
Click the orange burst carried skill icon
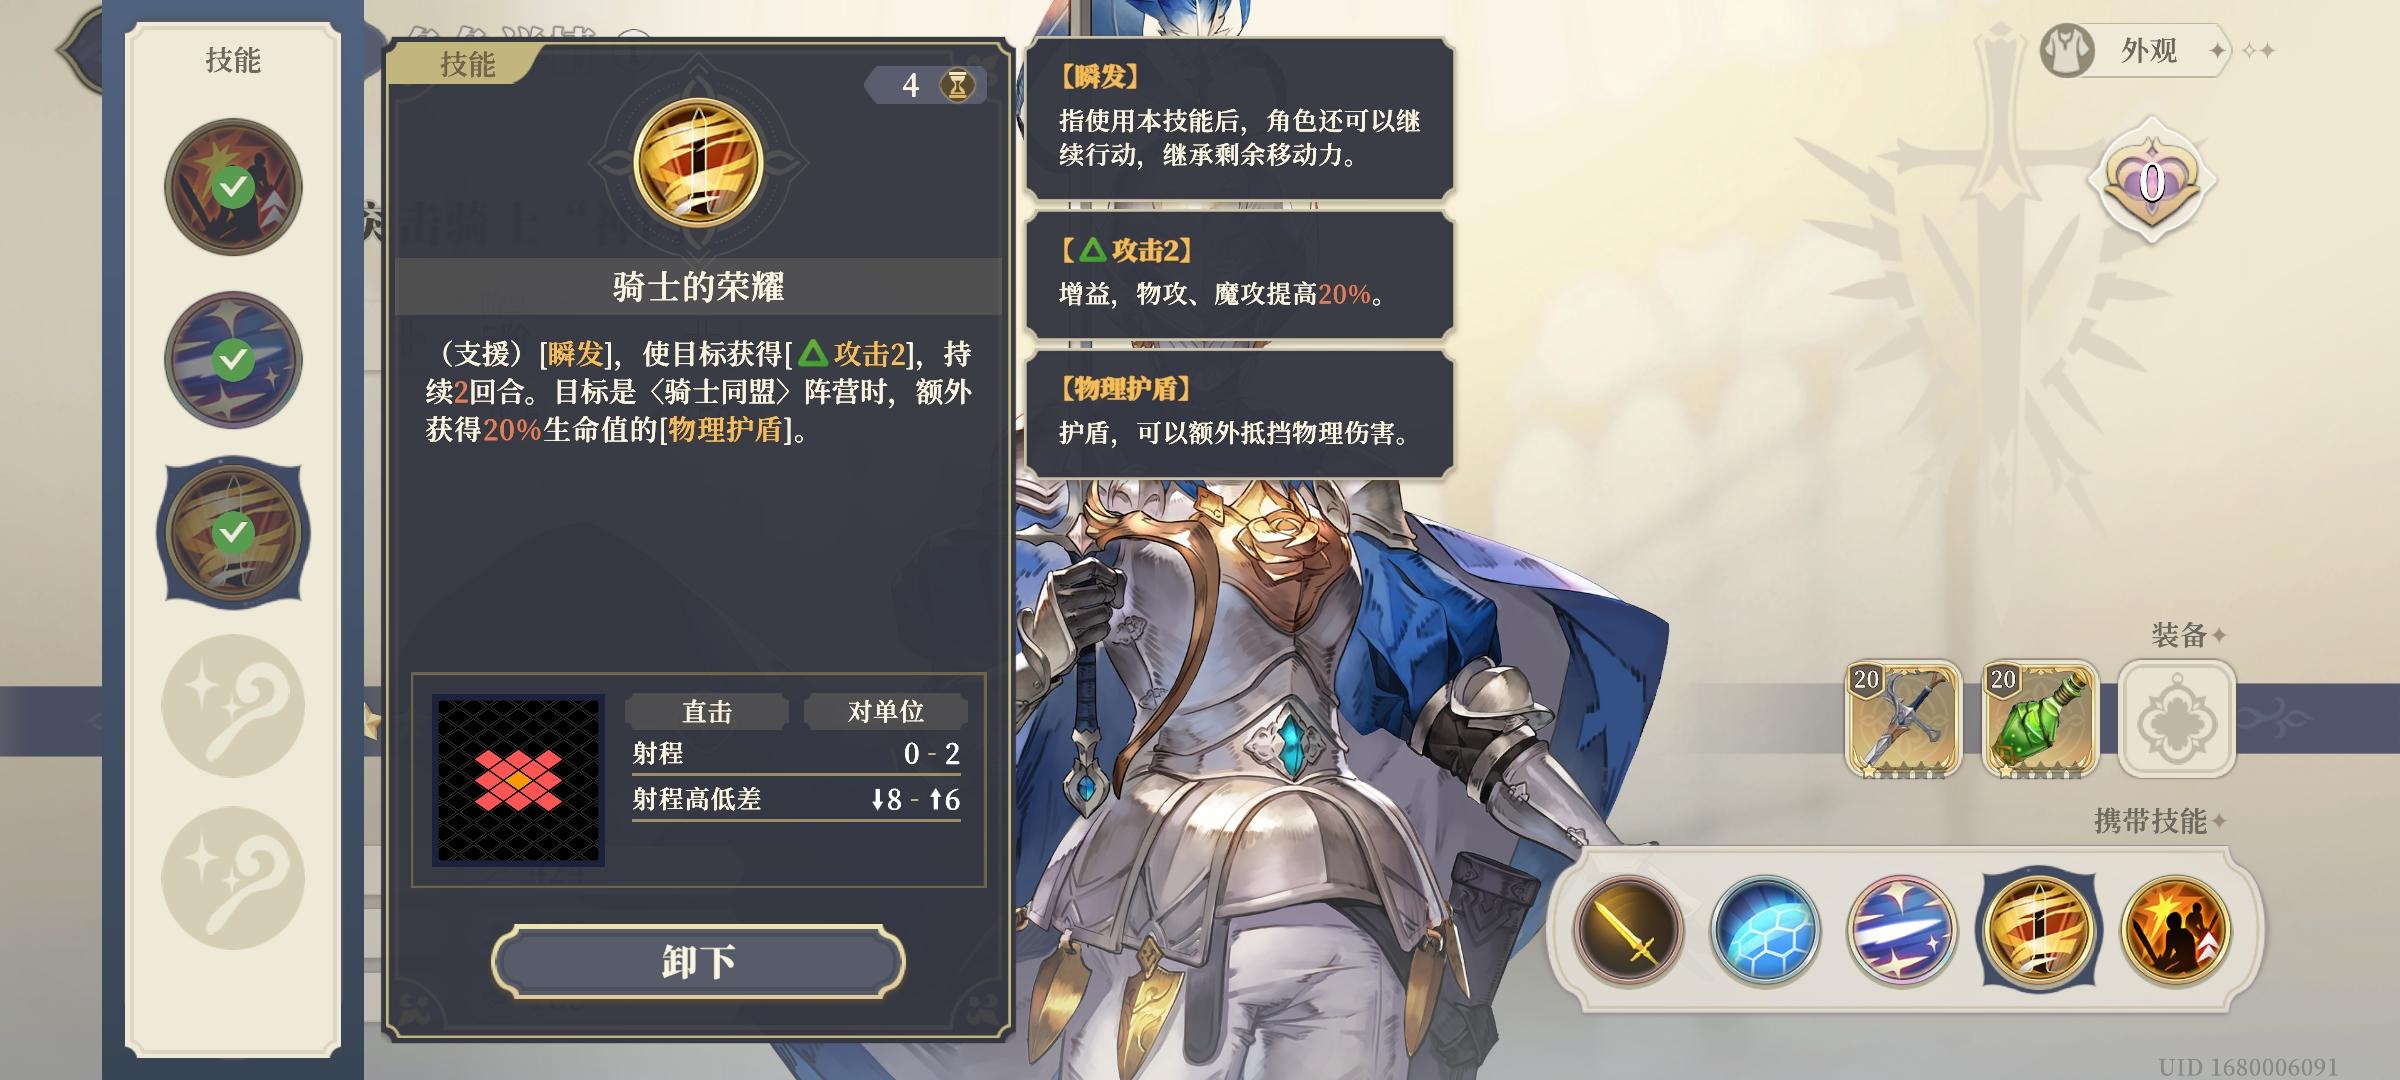[x=2176, y=930]
